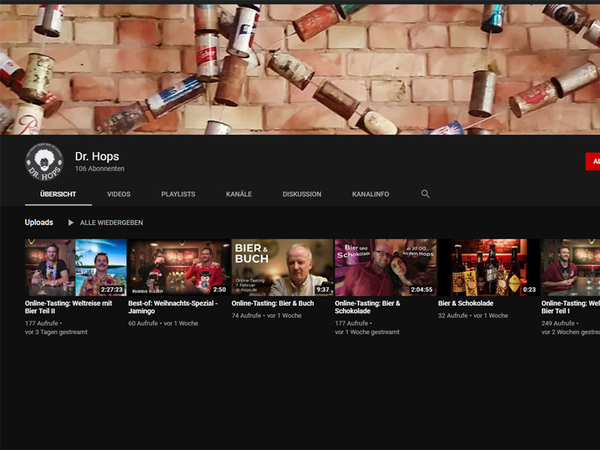
Task: Open the 2:04:55 Bier und Schokolade thumbnail
Action: (386, 267)
